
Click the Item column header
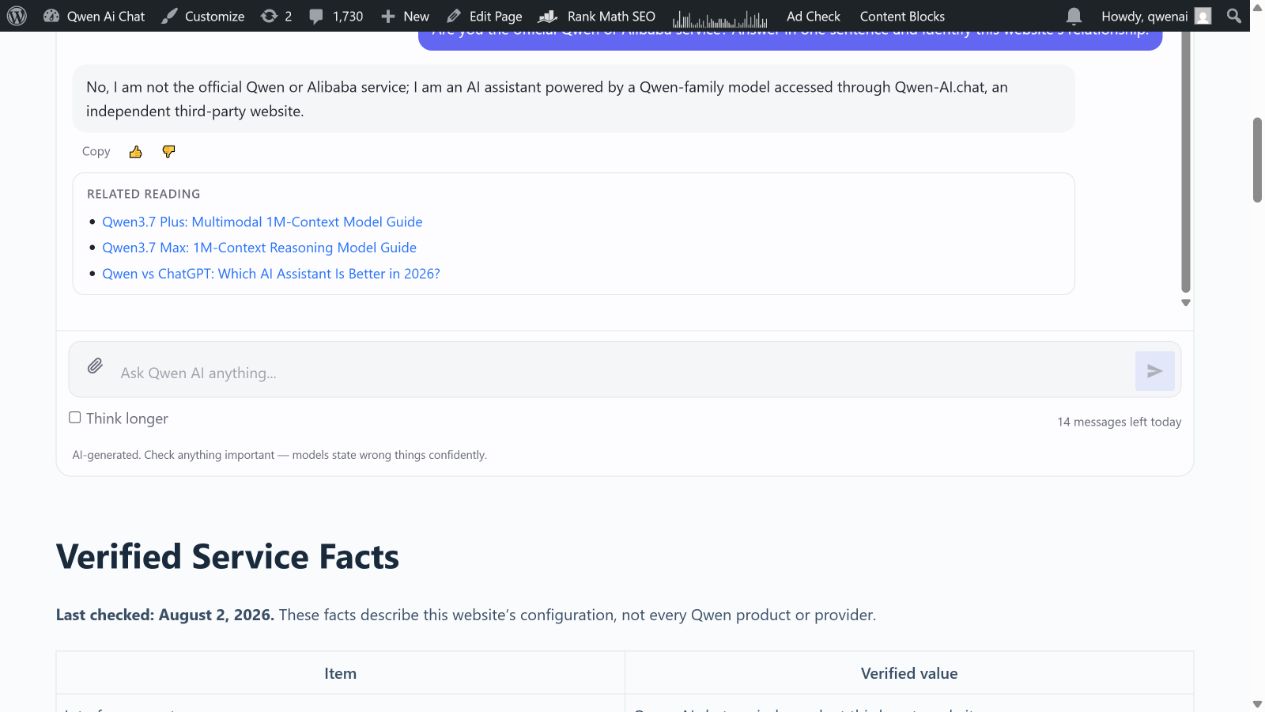(x=340, y=674)
